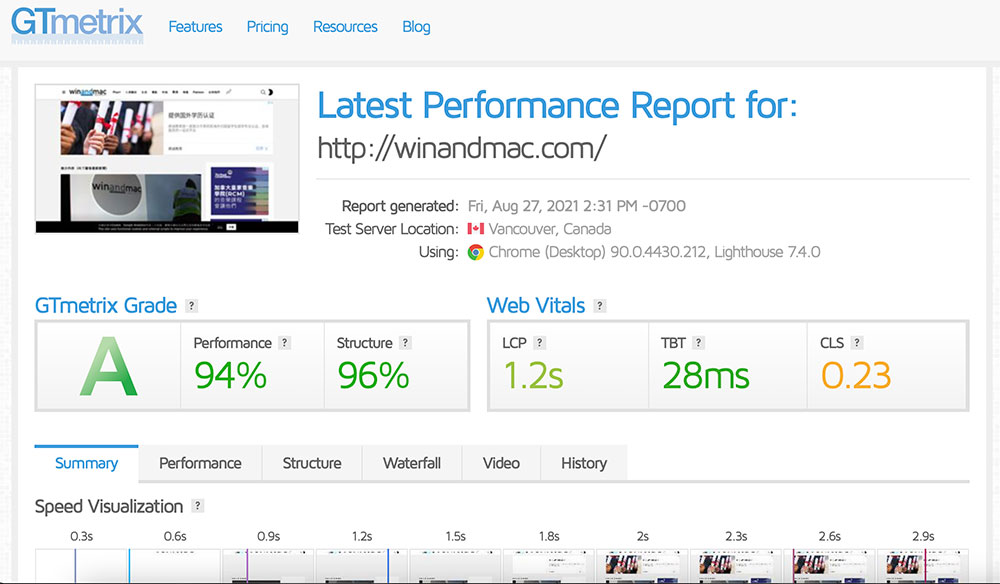Click the Performance score help icon
Image resolution: width=1000 pixels, height=584 pixels.
(x=285, y=343)
